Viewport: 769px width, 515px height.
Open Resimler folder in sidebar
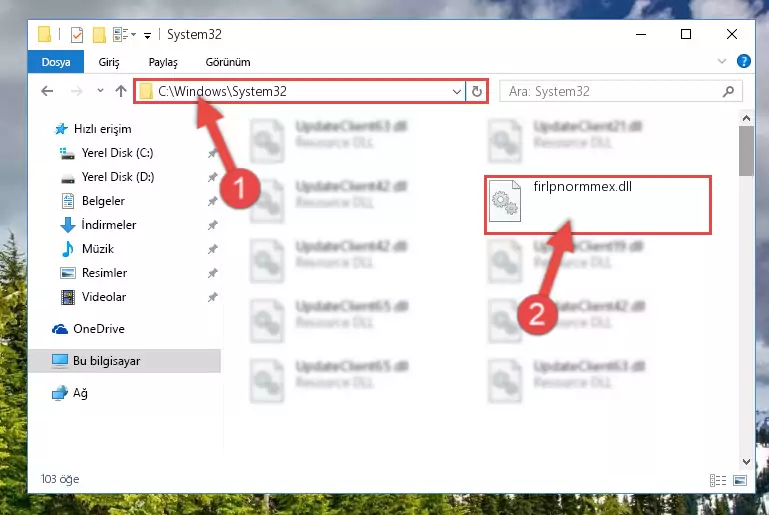pos(103,273)
